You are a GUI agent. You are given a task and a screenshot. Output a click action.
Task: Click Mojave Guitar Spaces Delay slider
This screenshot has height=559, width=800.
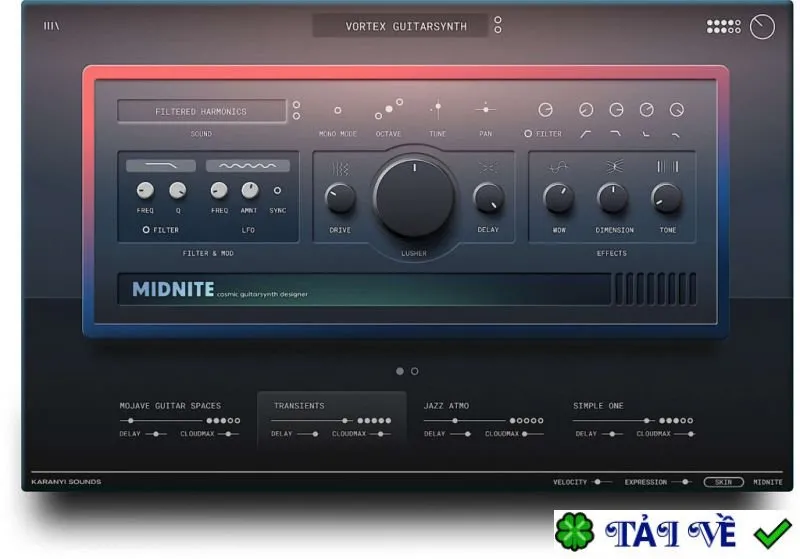[x=156, y=434]
